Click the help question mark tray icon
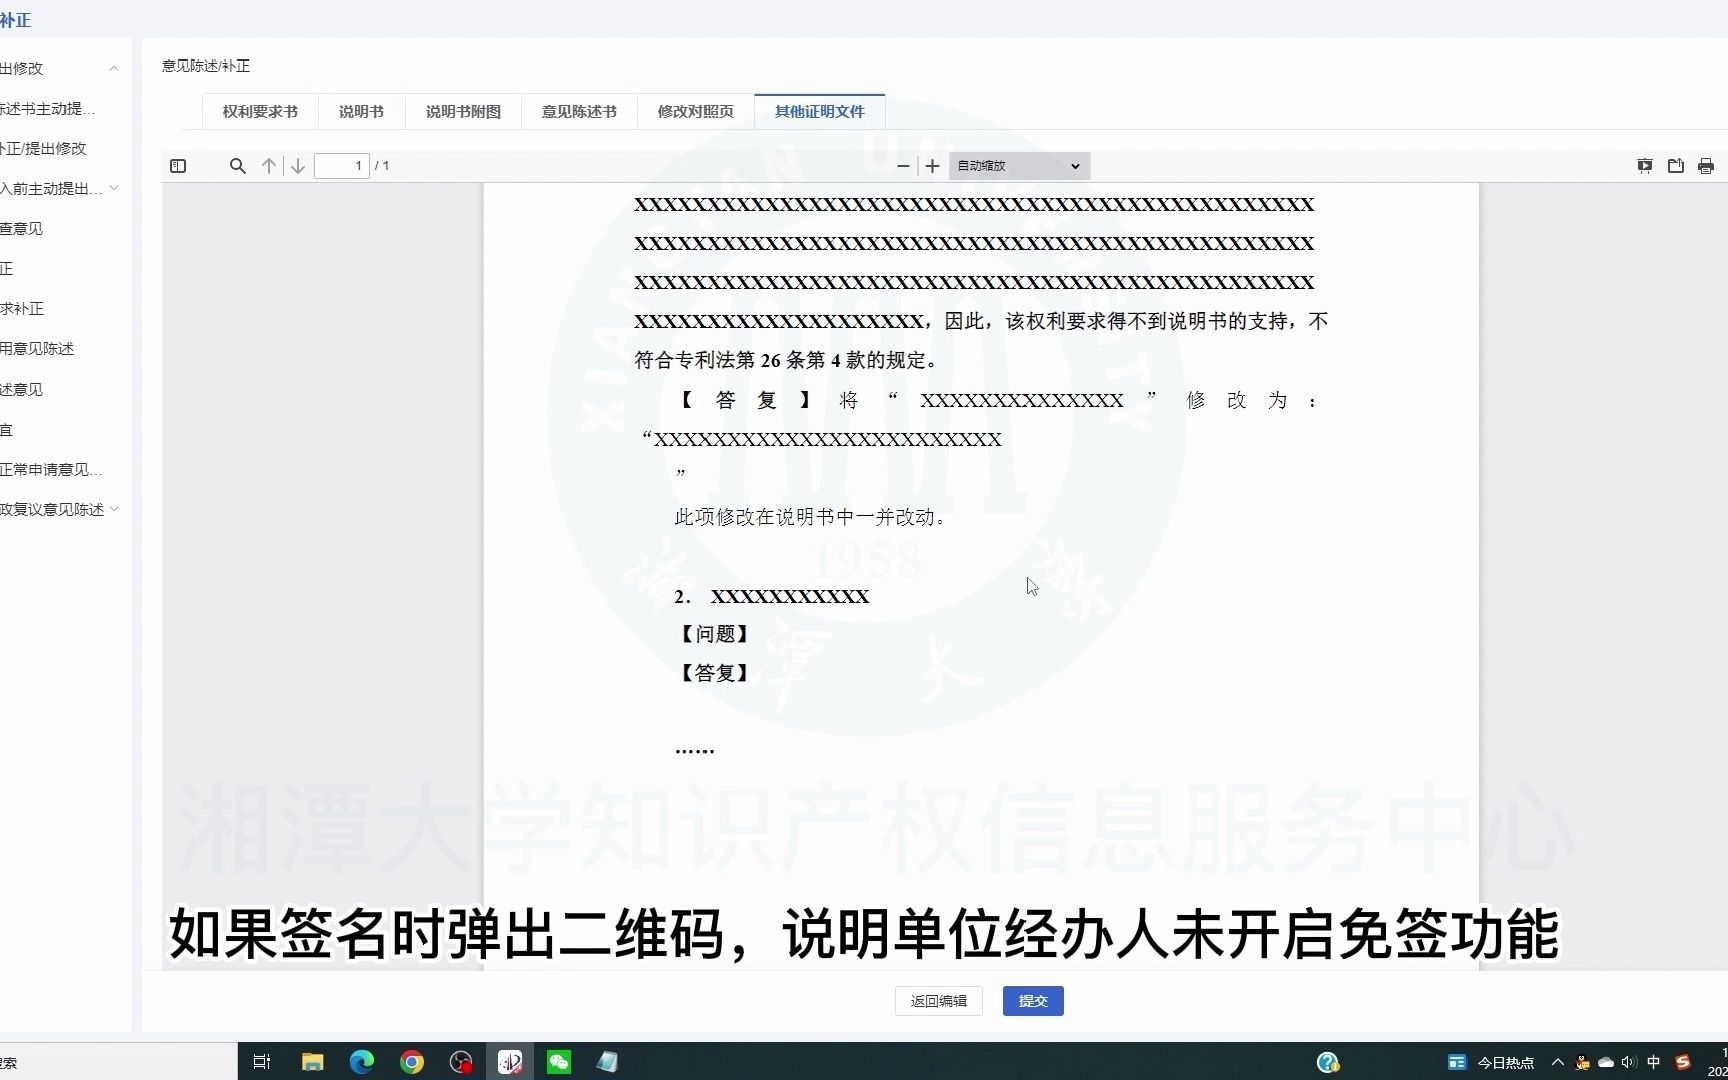Viewport: 1728px width, 1080px height. click(1328, 1062)
